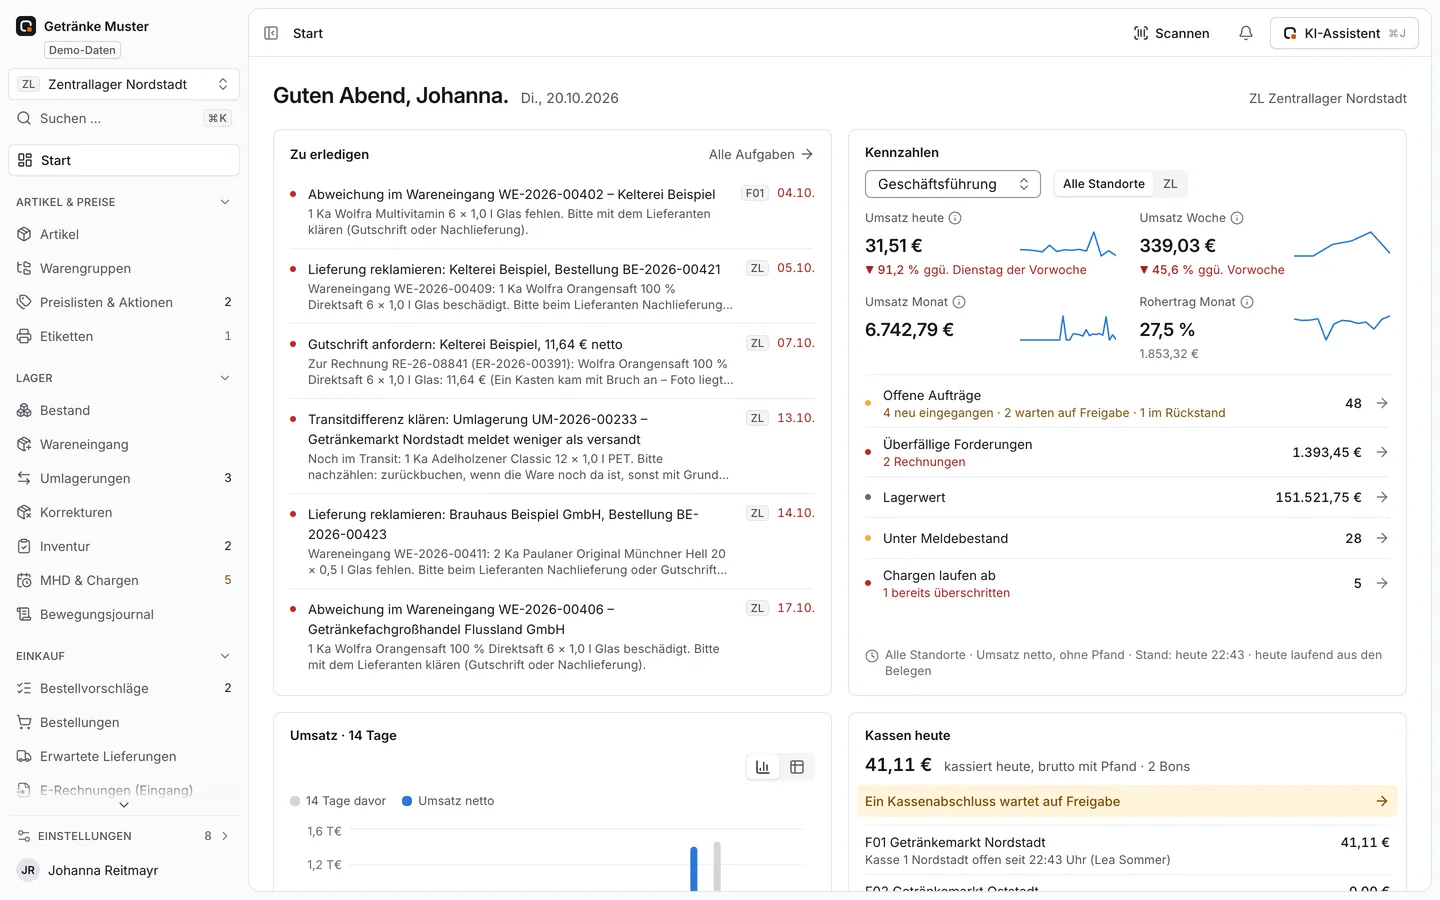Open the Zentrallager Nordstadt location selector
The width and height of the screenshot is (1440, 900).
point(124,84)
